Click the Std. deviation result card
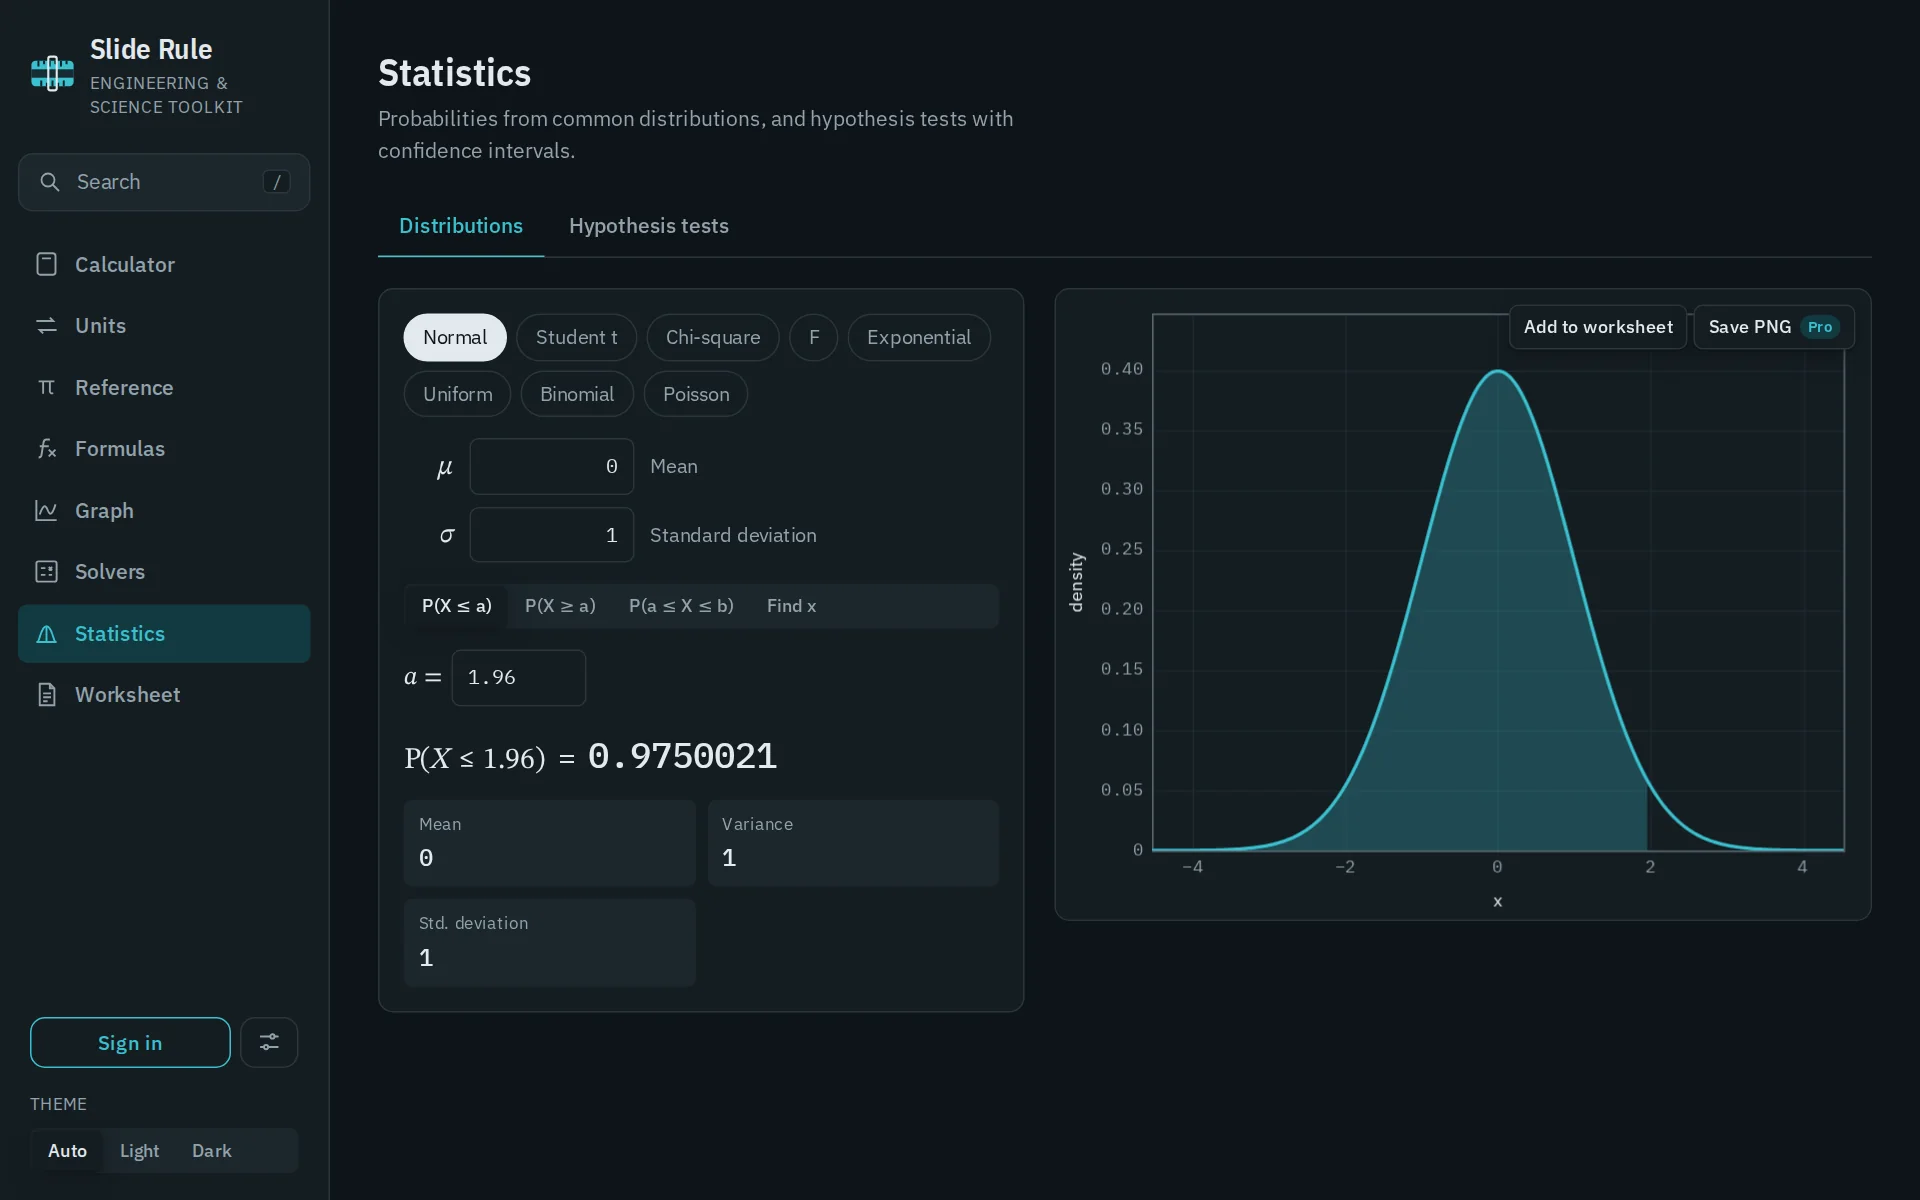Screen dimensions: 1920x1200 coord(549,943)
